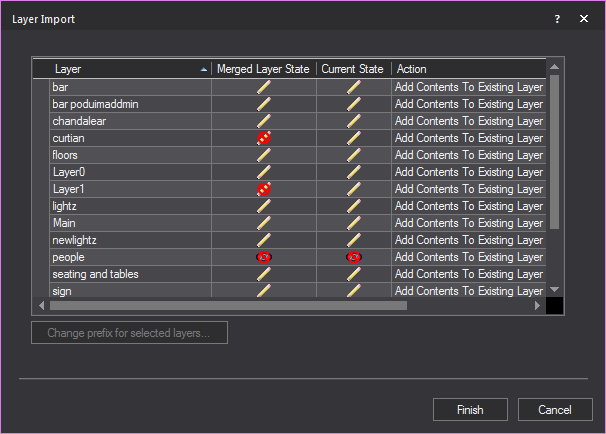Viewport: 606px width, 434px height.
Task: Click Merged Layer State pencil for Layer0
Action: tap(264, 172)
